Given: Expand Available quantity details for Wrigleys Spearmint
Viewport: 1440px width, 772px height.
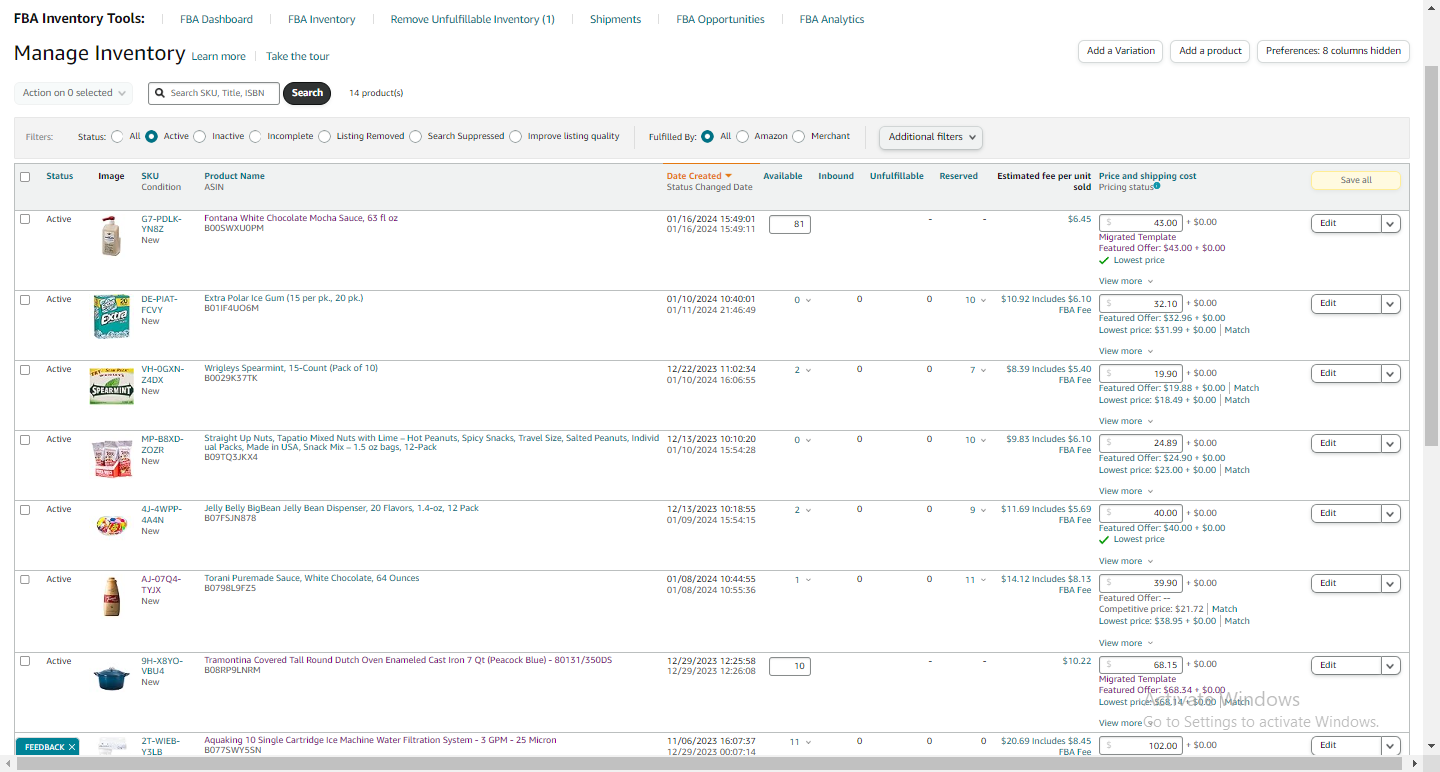Looking at the screenshot, I should (803, 370).
